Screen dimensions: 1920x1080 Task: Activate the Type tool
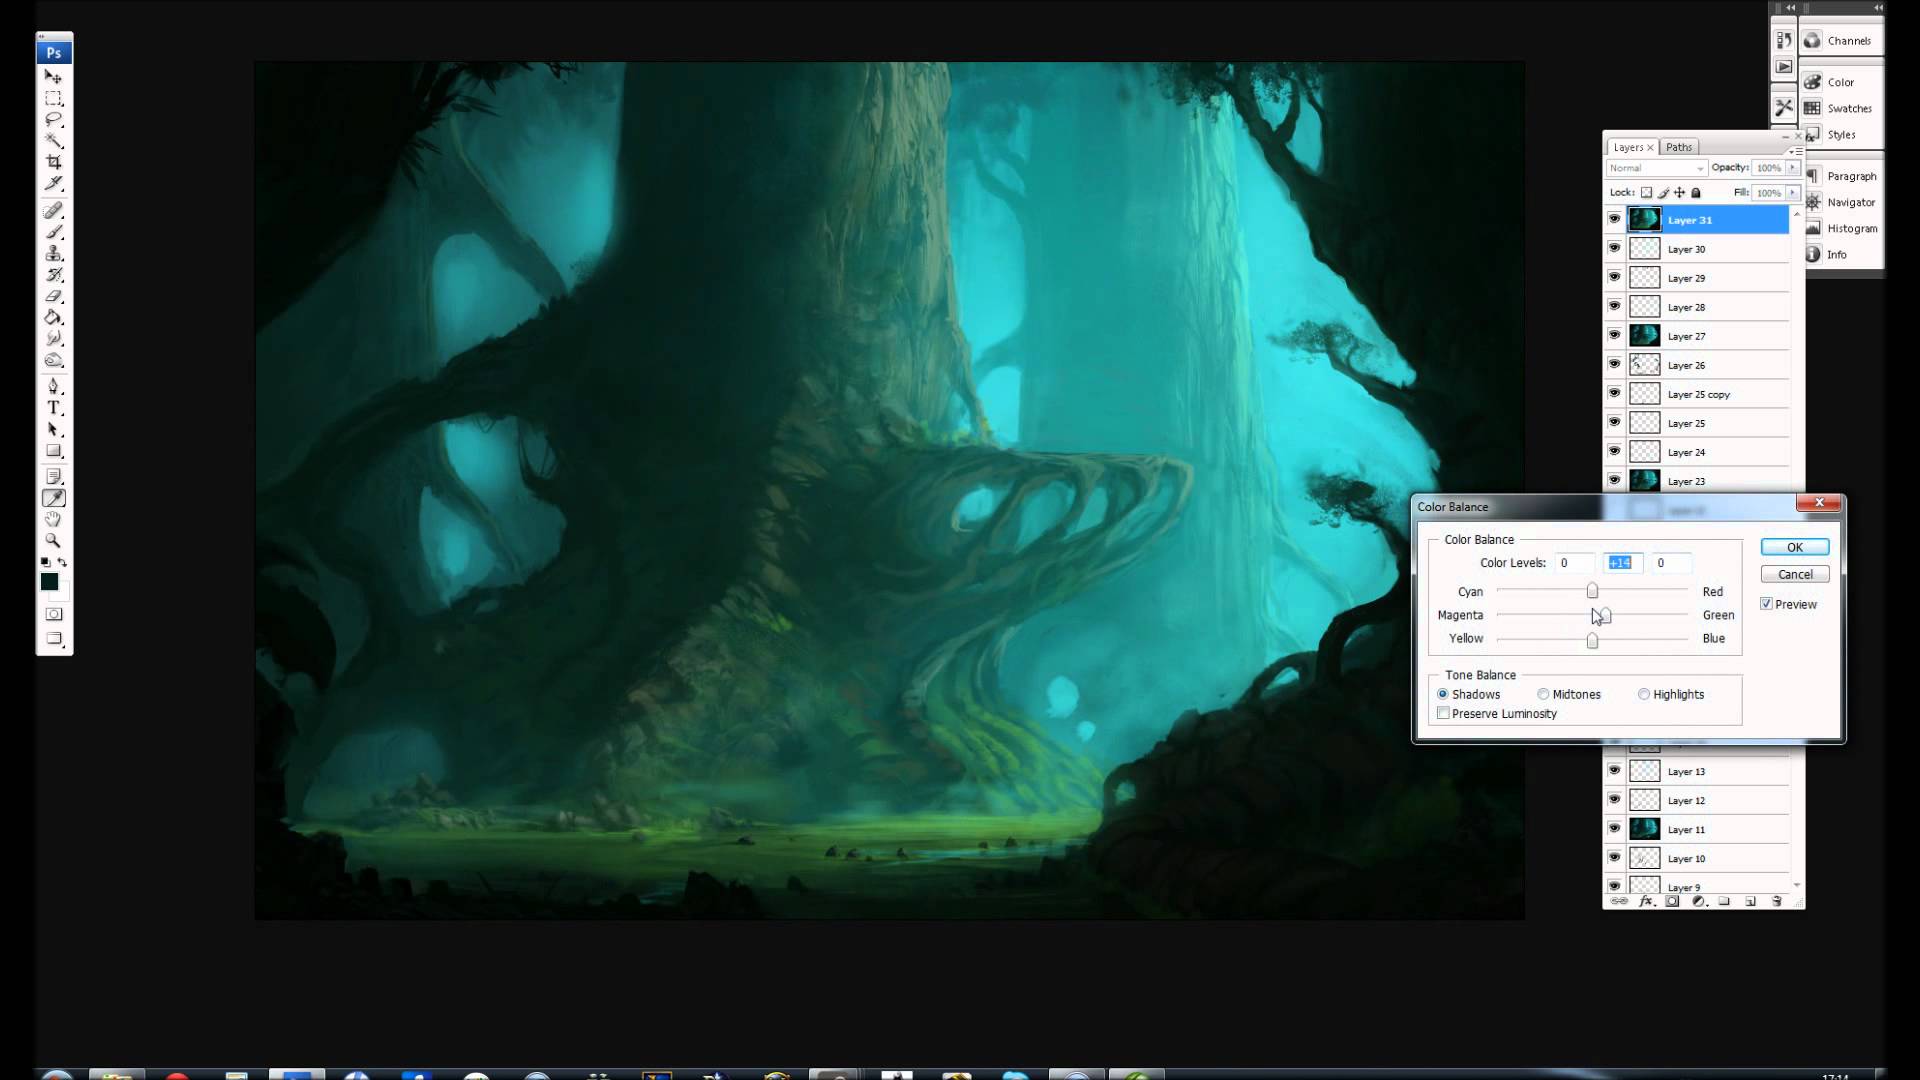pyautogui.click(x=54, y=408)
